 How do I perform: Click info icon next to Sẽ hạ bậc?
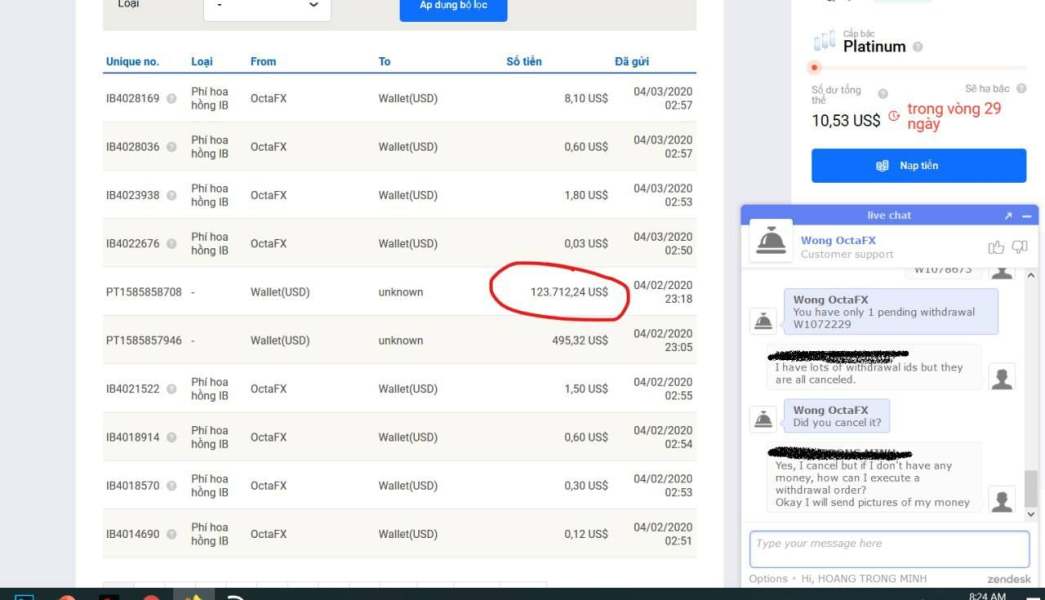point(1021,88)
